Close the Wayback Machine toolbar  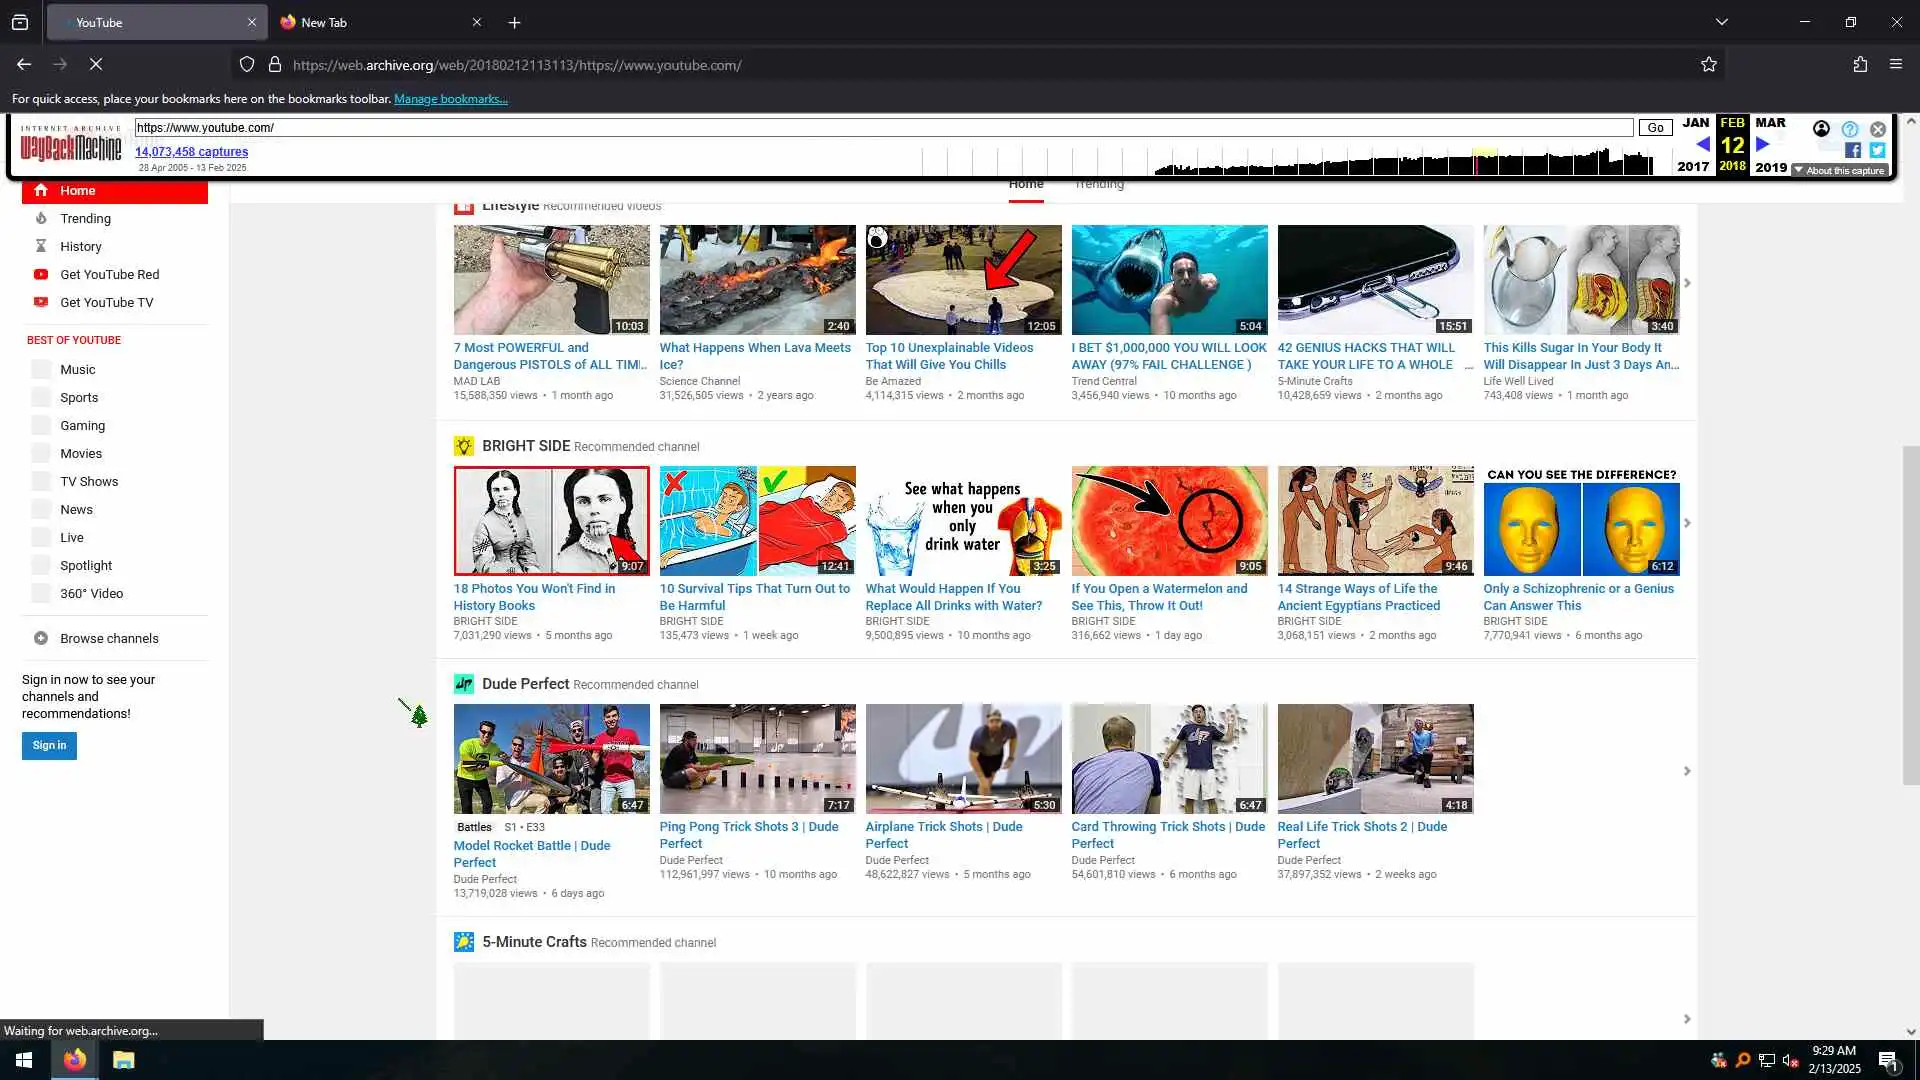[x=1878, y=129]
